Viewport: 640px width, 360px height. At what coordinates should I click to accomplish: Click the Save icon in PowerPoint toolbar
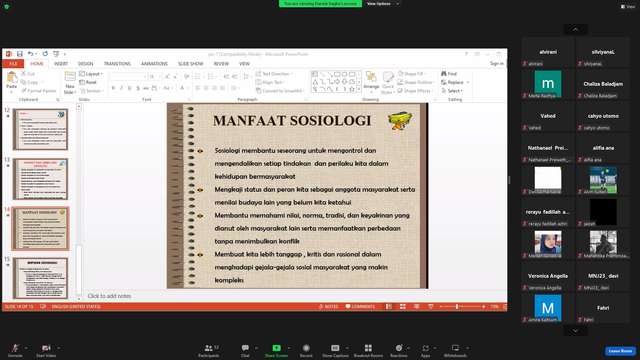click(19, 54)
